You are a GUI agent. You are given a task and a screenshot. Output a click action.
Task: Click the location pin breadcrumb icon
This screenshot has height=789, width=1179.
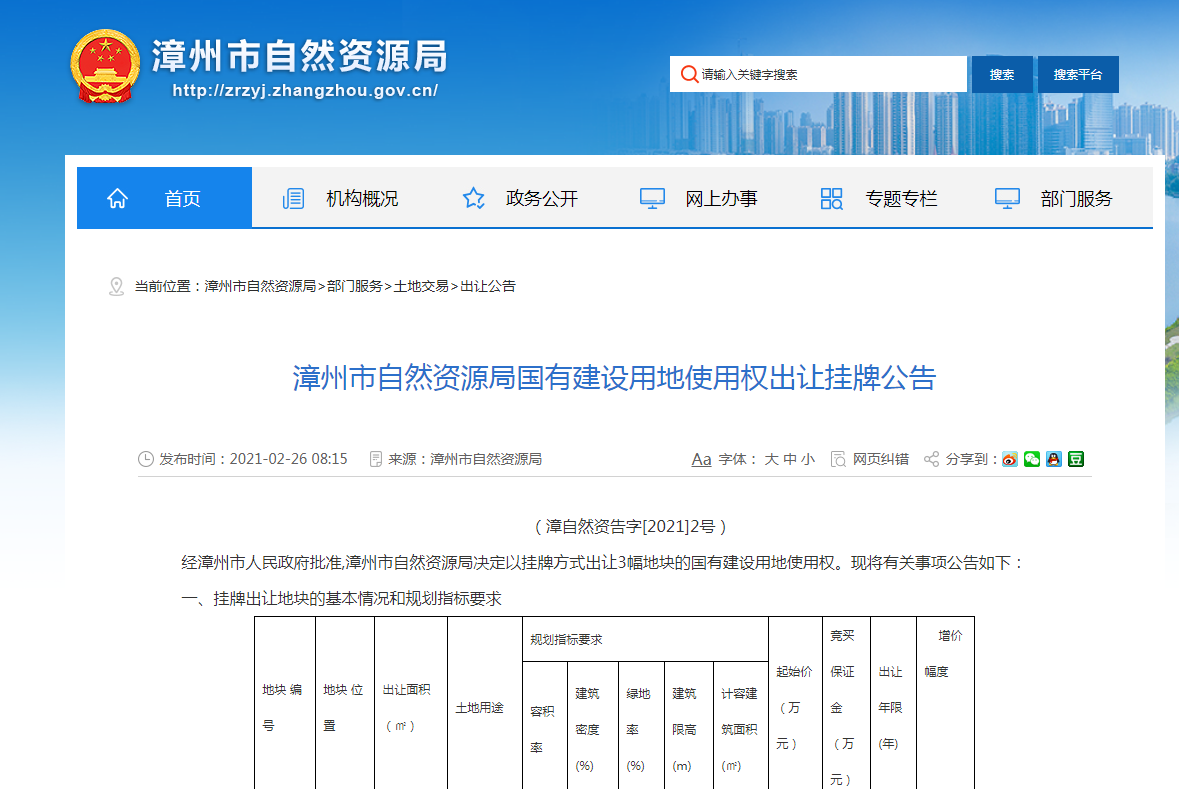coord(116,287)
